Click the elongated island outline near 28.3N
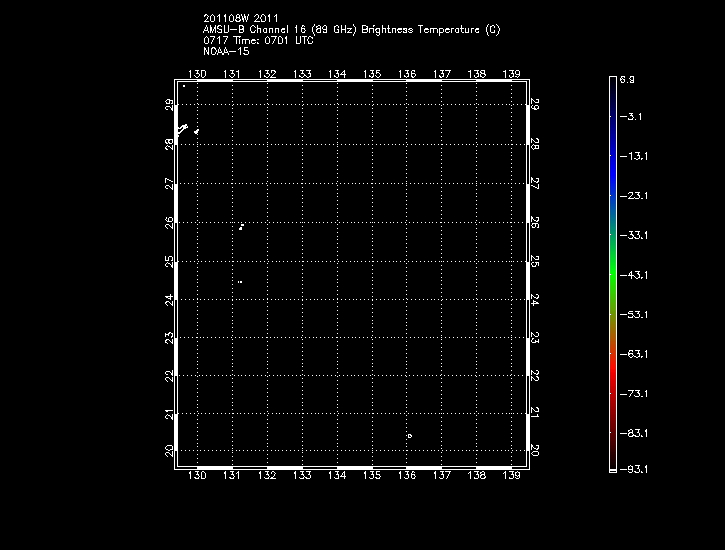 (x=183, y=128)
